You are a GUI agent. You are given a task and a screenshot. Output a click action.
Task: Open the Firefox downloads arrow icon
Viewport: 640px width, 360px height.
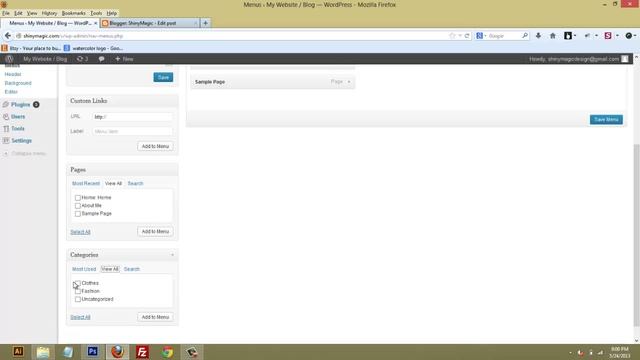pos(538,36)
